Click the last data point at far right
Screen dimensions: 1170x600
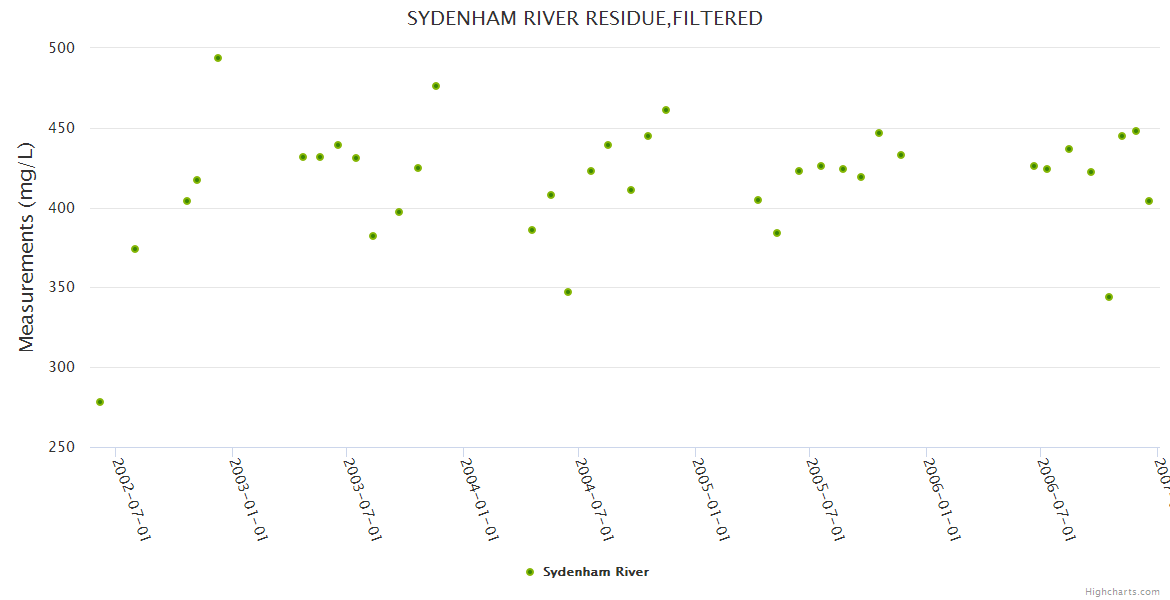tap(1149, 201)
